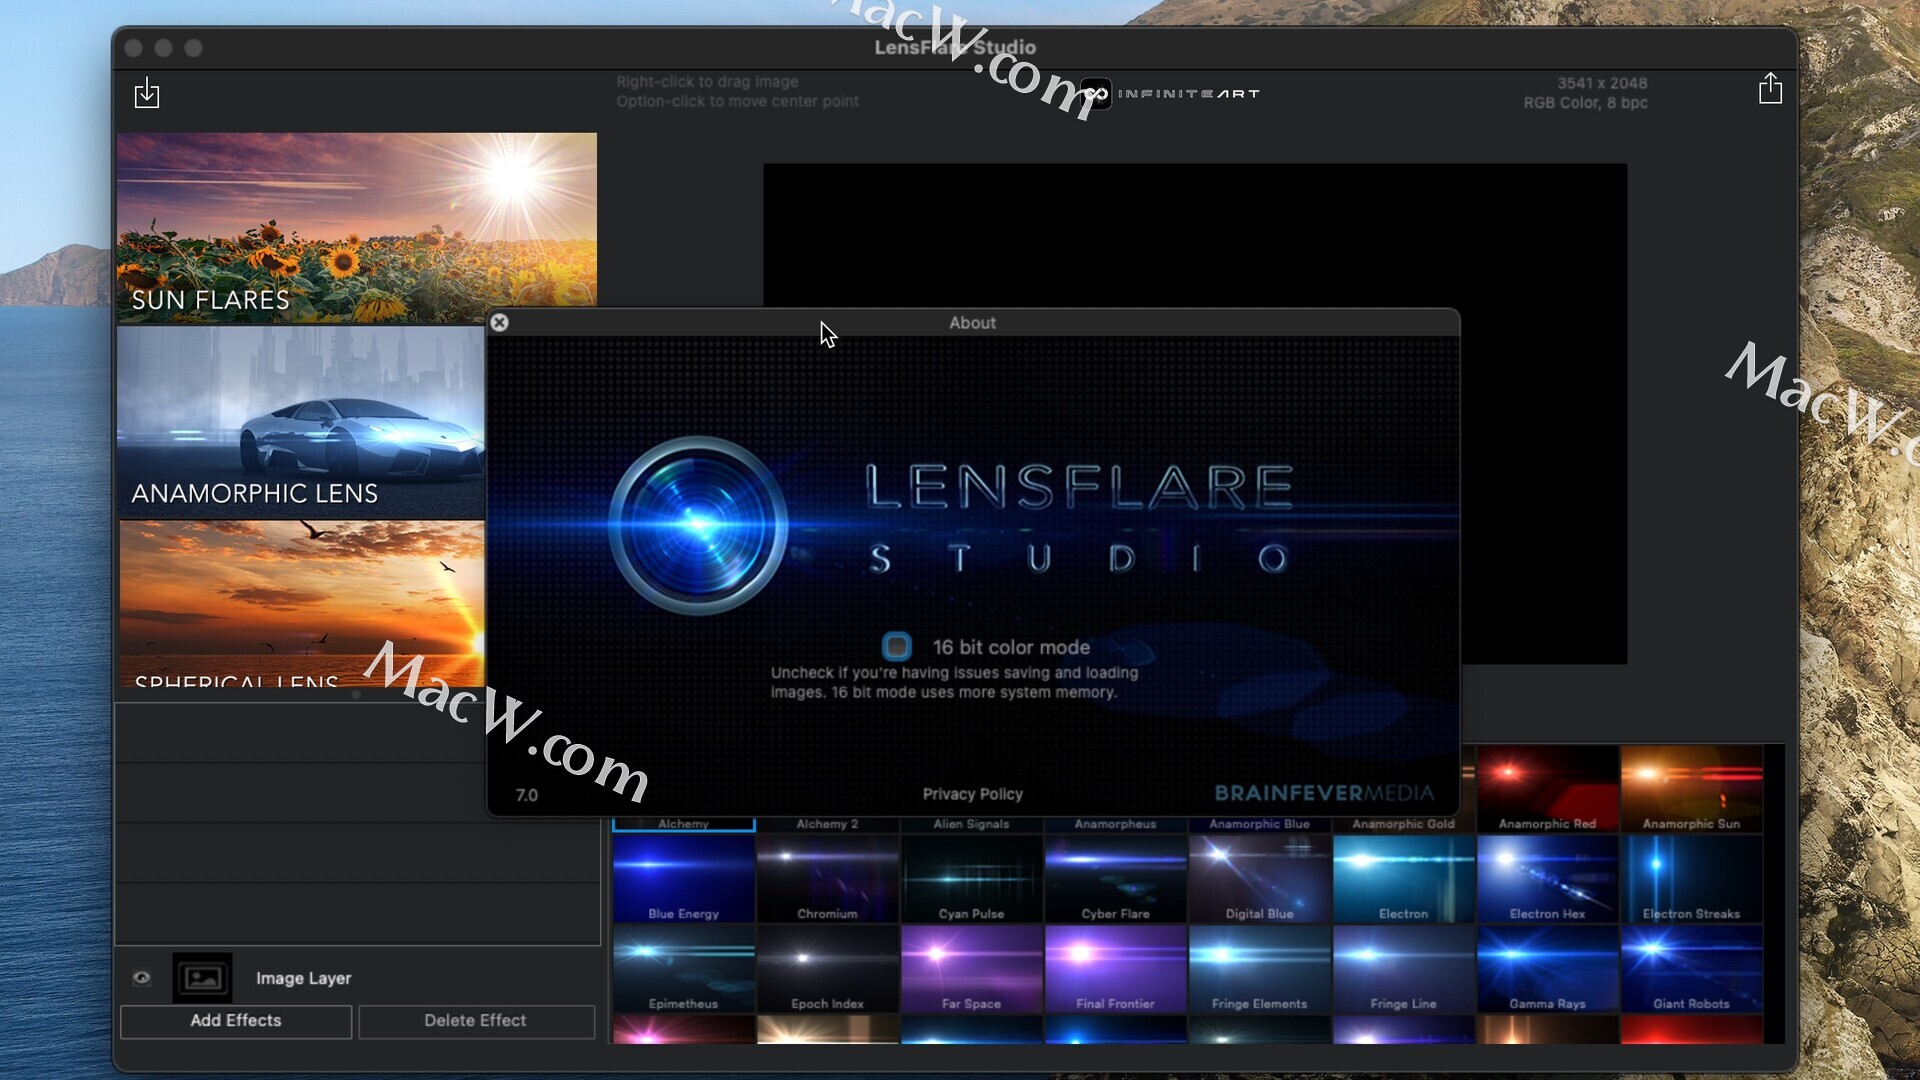
Task: Click the Anamorphic Blue preset label
Action: 1259,824
